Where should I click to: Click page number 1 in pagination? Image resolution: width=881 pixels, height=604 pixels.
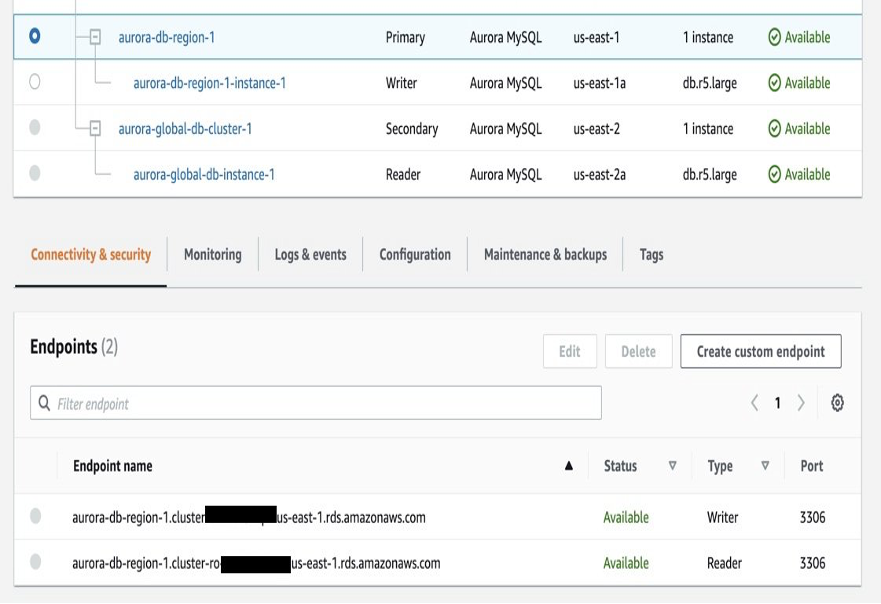(x=778, y=403)
